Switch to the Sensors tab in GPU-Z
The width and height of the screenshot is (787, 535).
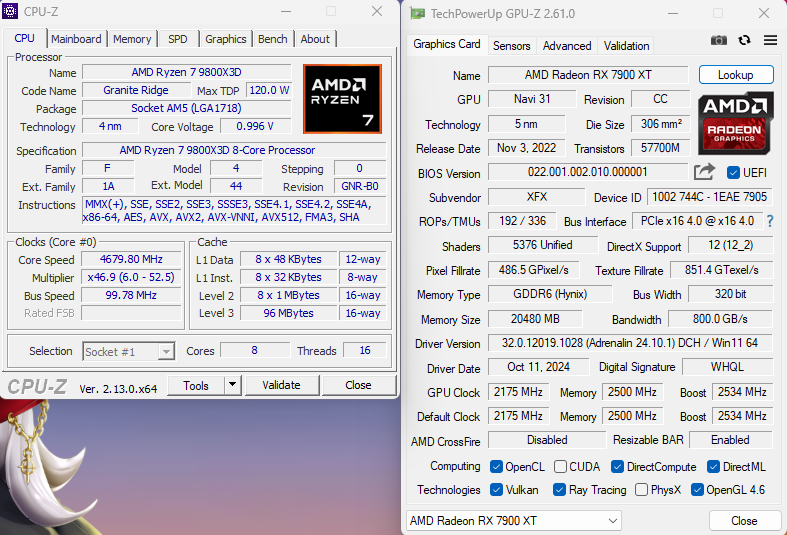coord(511,46)
